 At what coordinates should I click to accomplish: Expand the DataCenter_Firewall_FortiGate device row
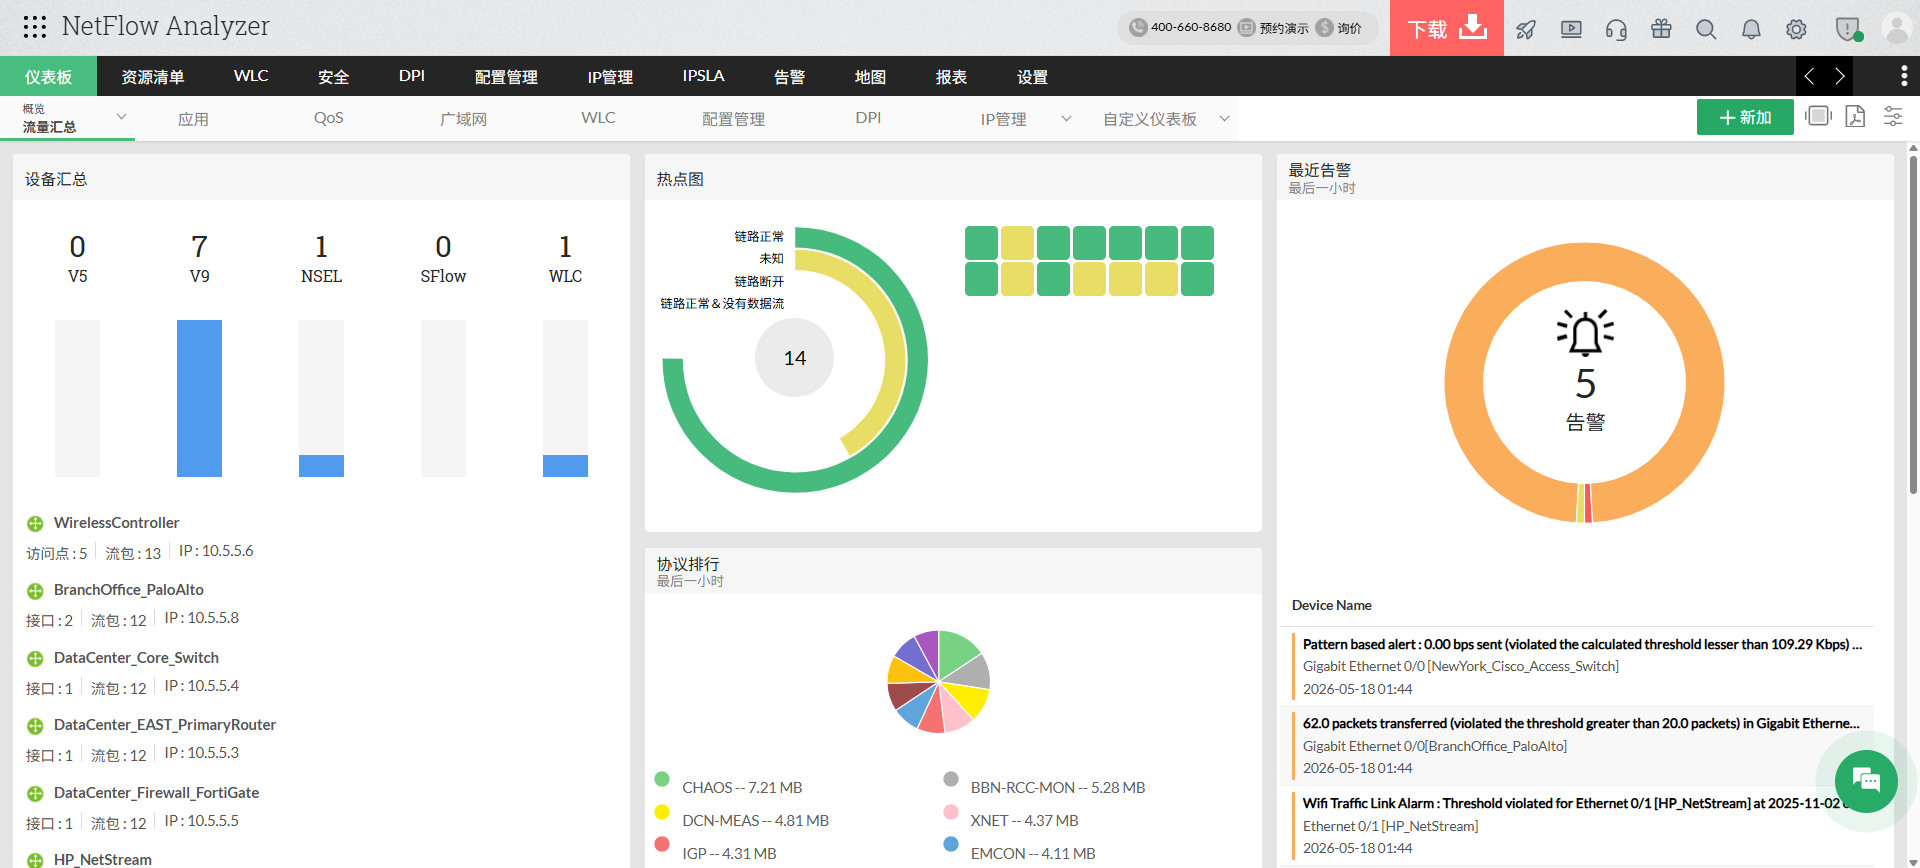pyautogui.click(x=35, y=794)
